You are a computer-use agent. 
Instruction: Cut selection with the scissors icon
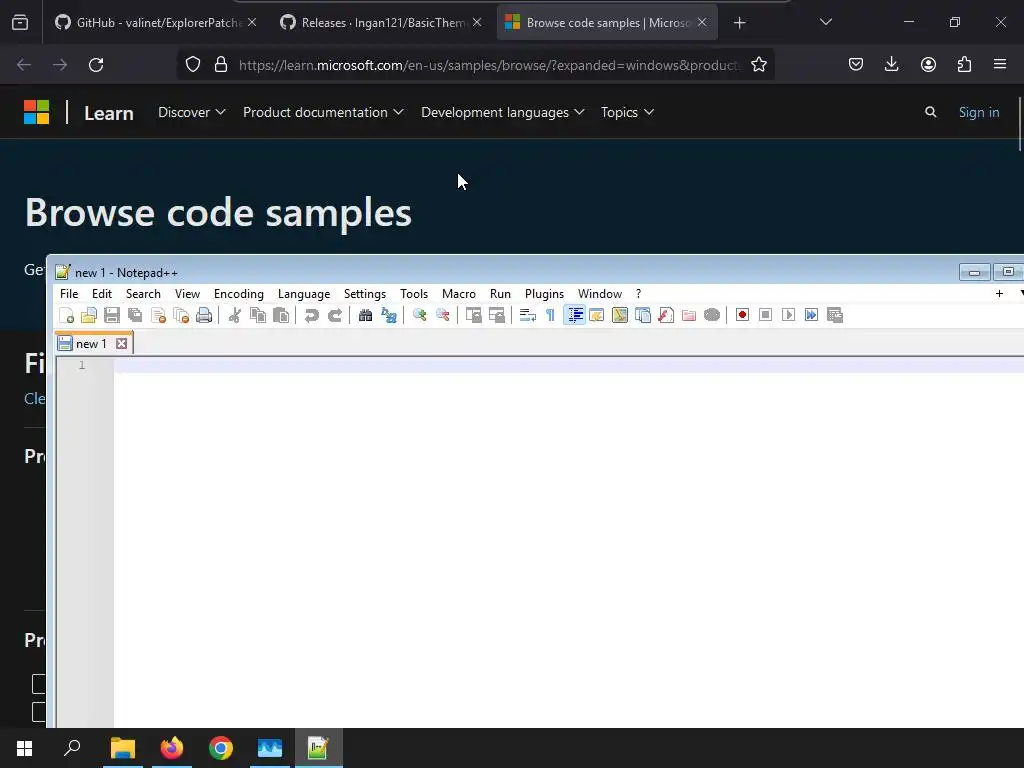click(x=235, y=315)
